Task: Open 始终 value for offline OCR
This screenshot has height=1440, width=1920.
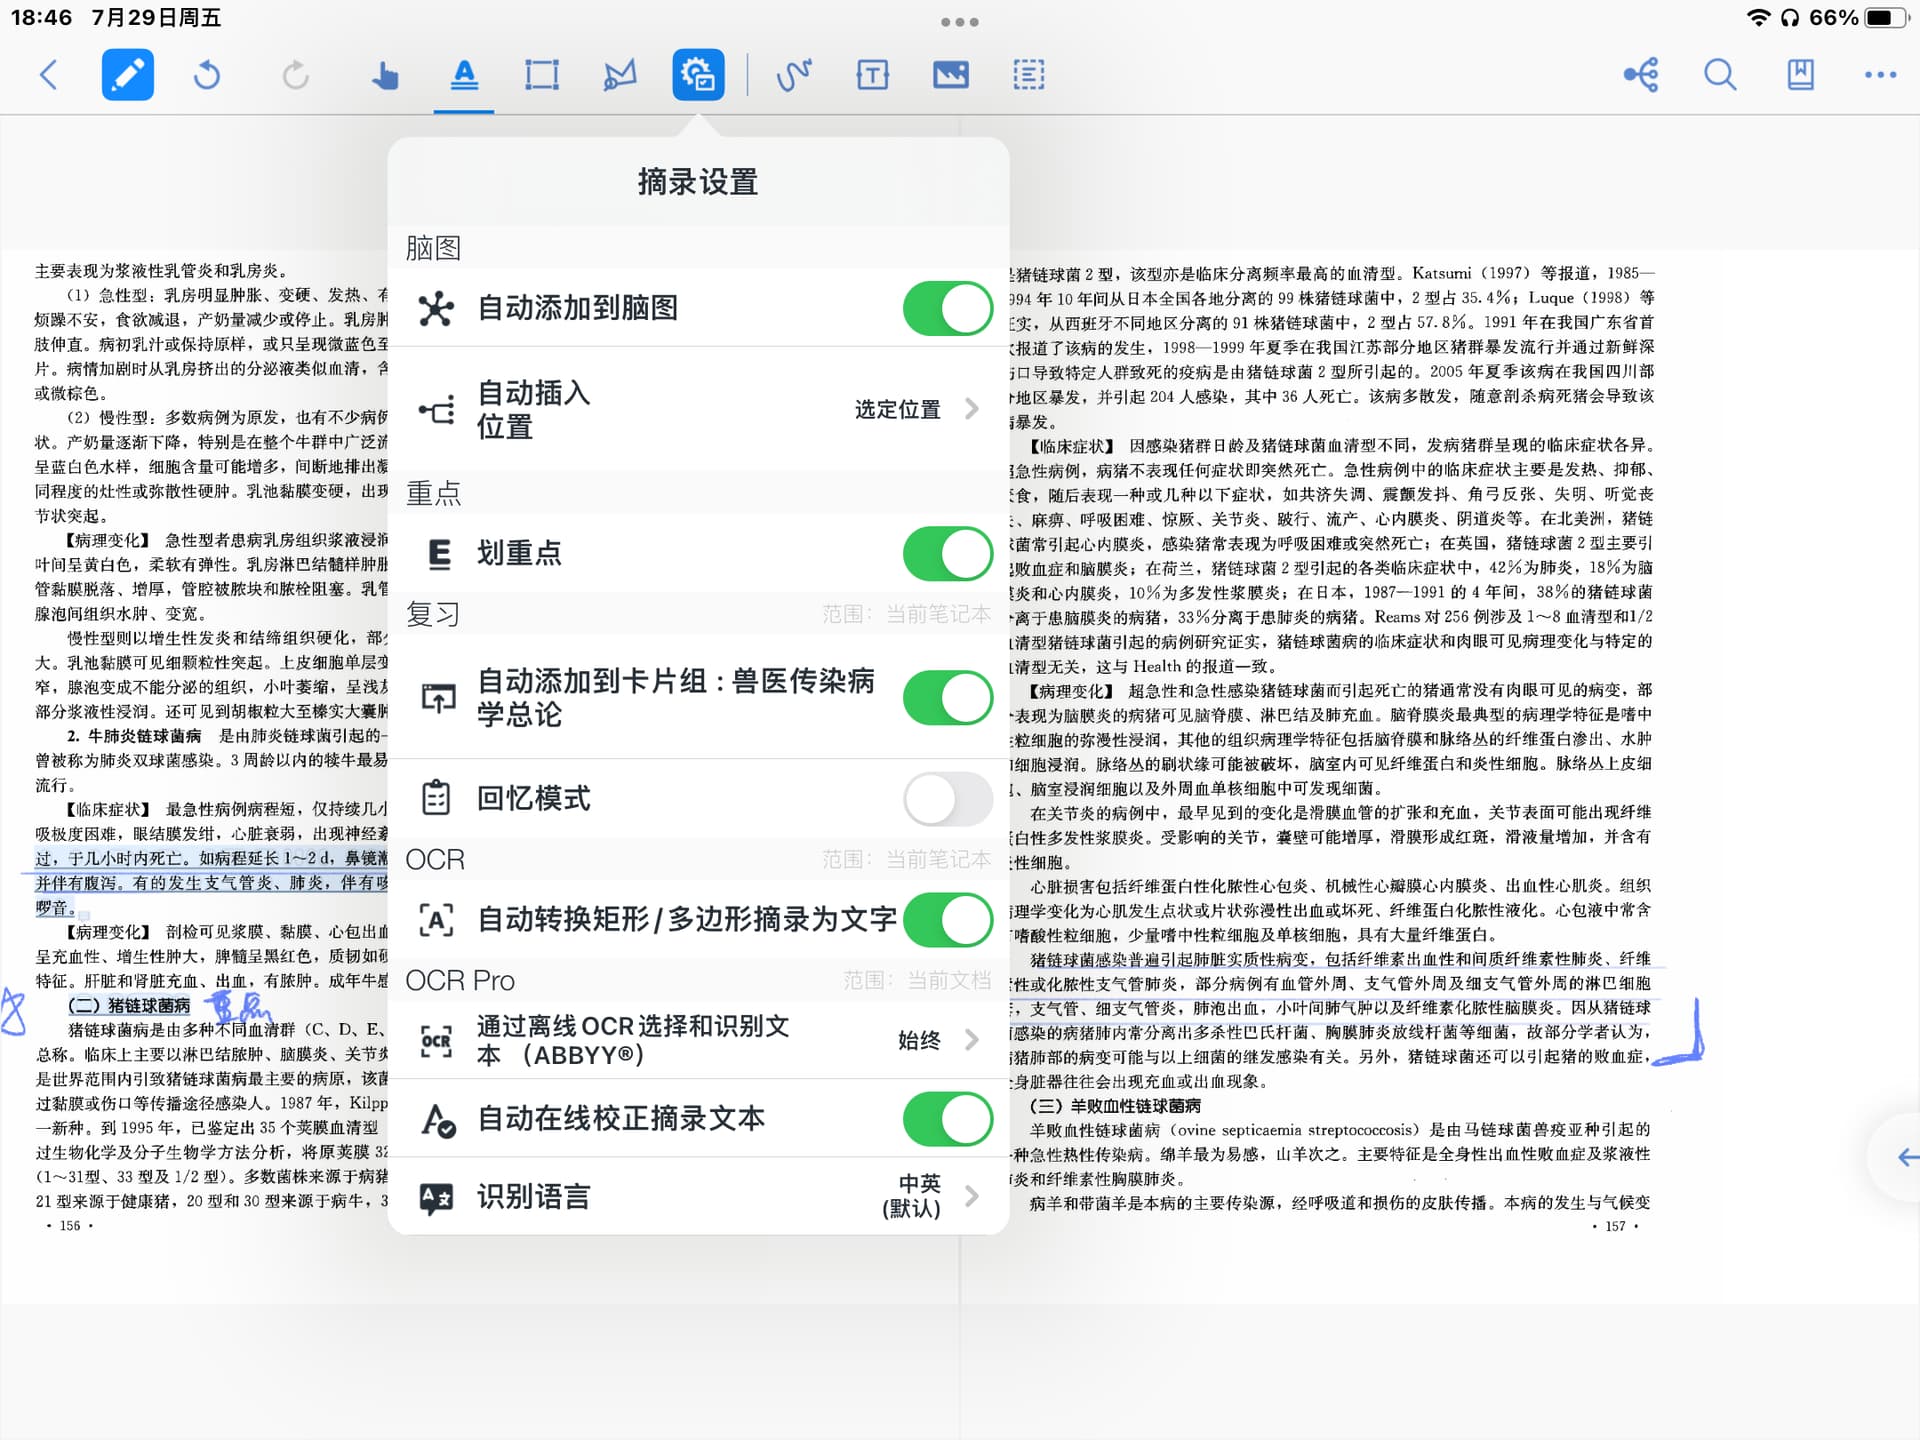Action: pos(919,1040)
